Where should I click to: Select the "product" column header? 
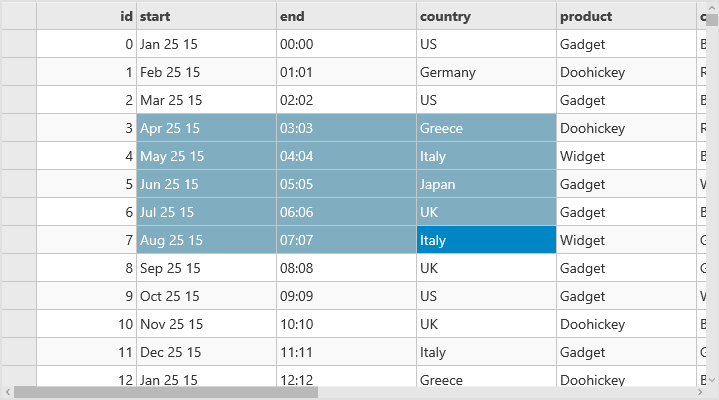pos(626,16)
